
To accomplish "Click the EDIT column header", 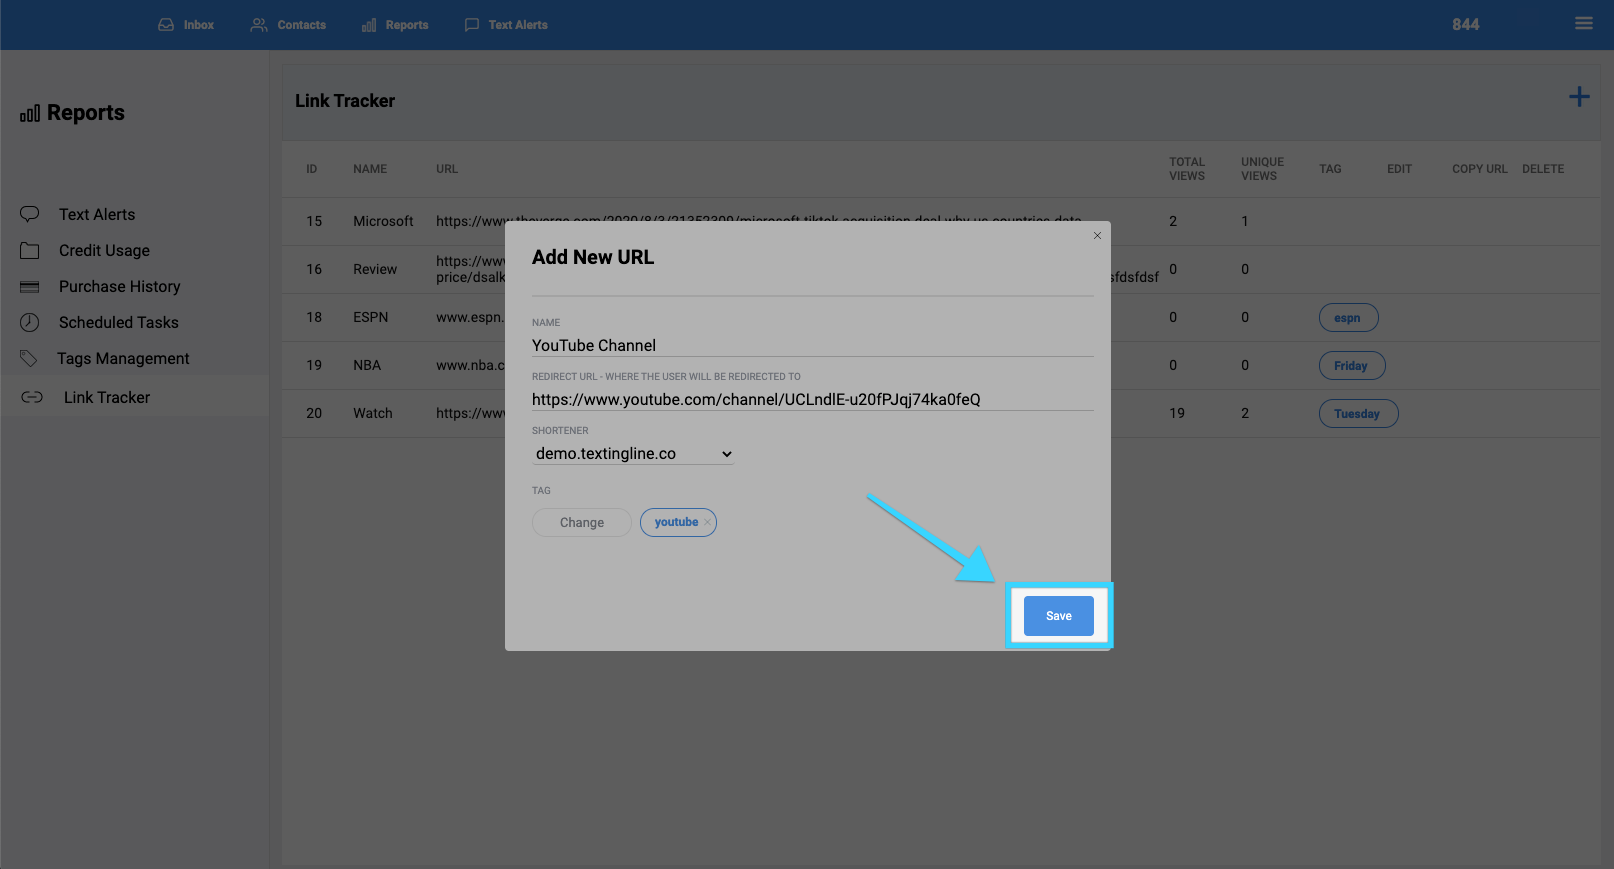I will [x=1399, y=169].
